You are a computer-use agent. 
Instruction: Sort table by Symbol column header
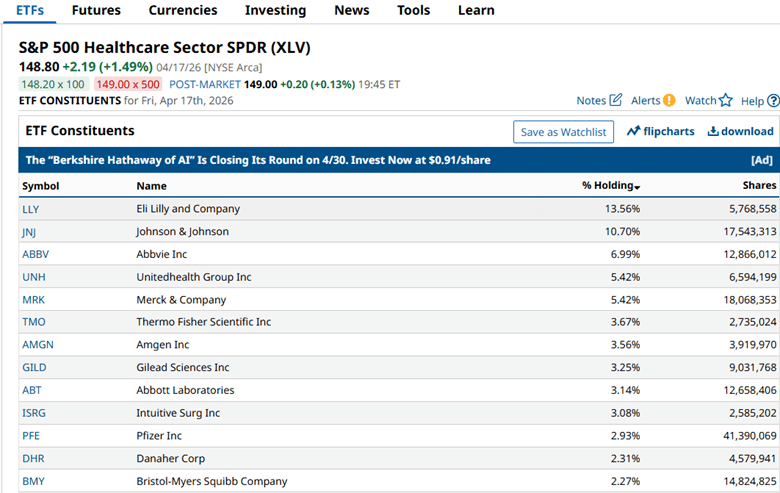click(40, 186)
